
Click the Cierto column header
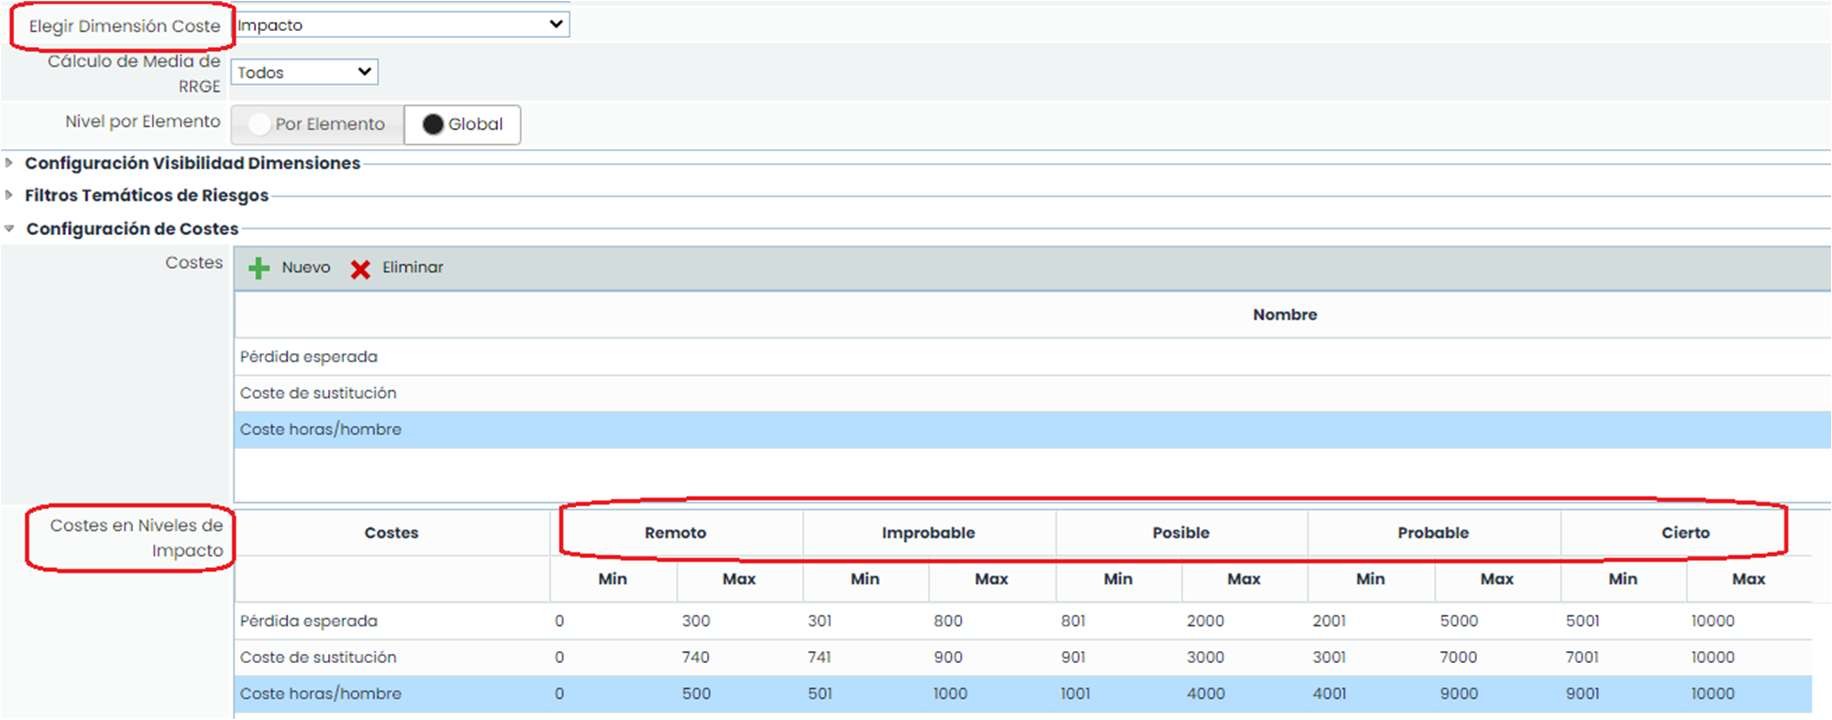[1685, 533]
